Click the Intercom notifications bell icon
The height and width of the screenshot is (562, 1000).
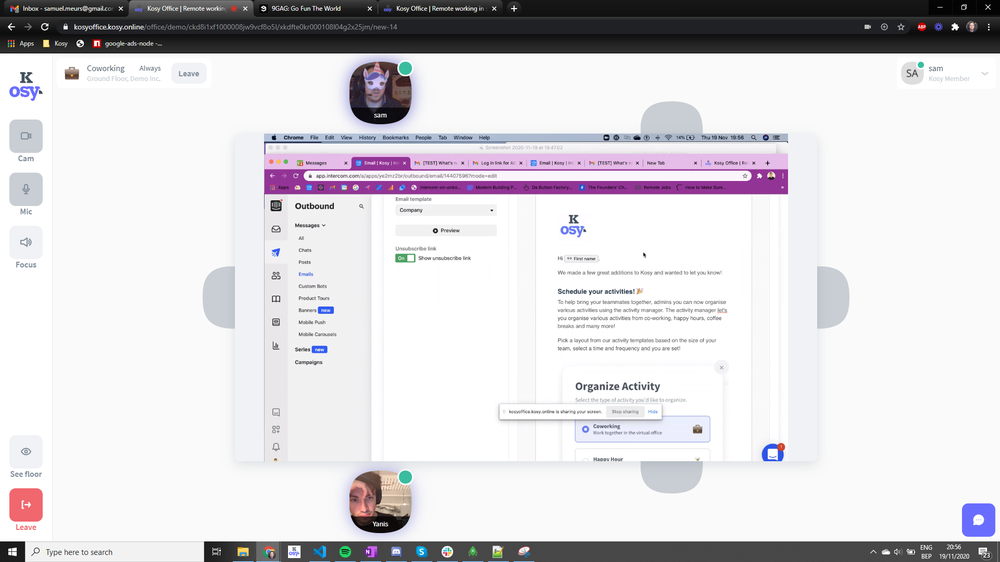click(276, 447)
